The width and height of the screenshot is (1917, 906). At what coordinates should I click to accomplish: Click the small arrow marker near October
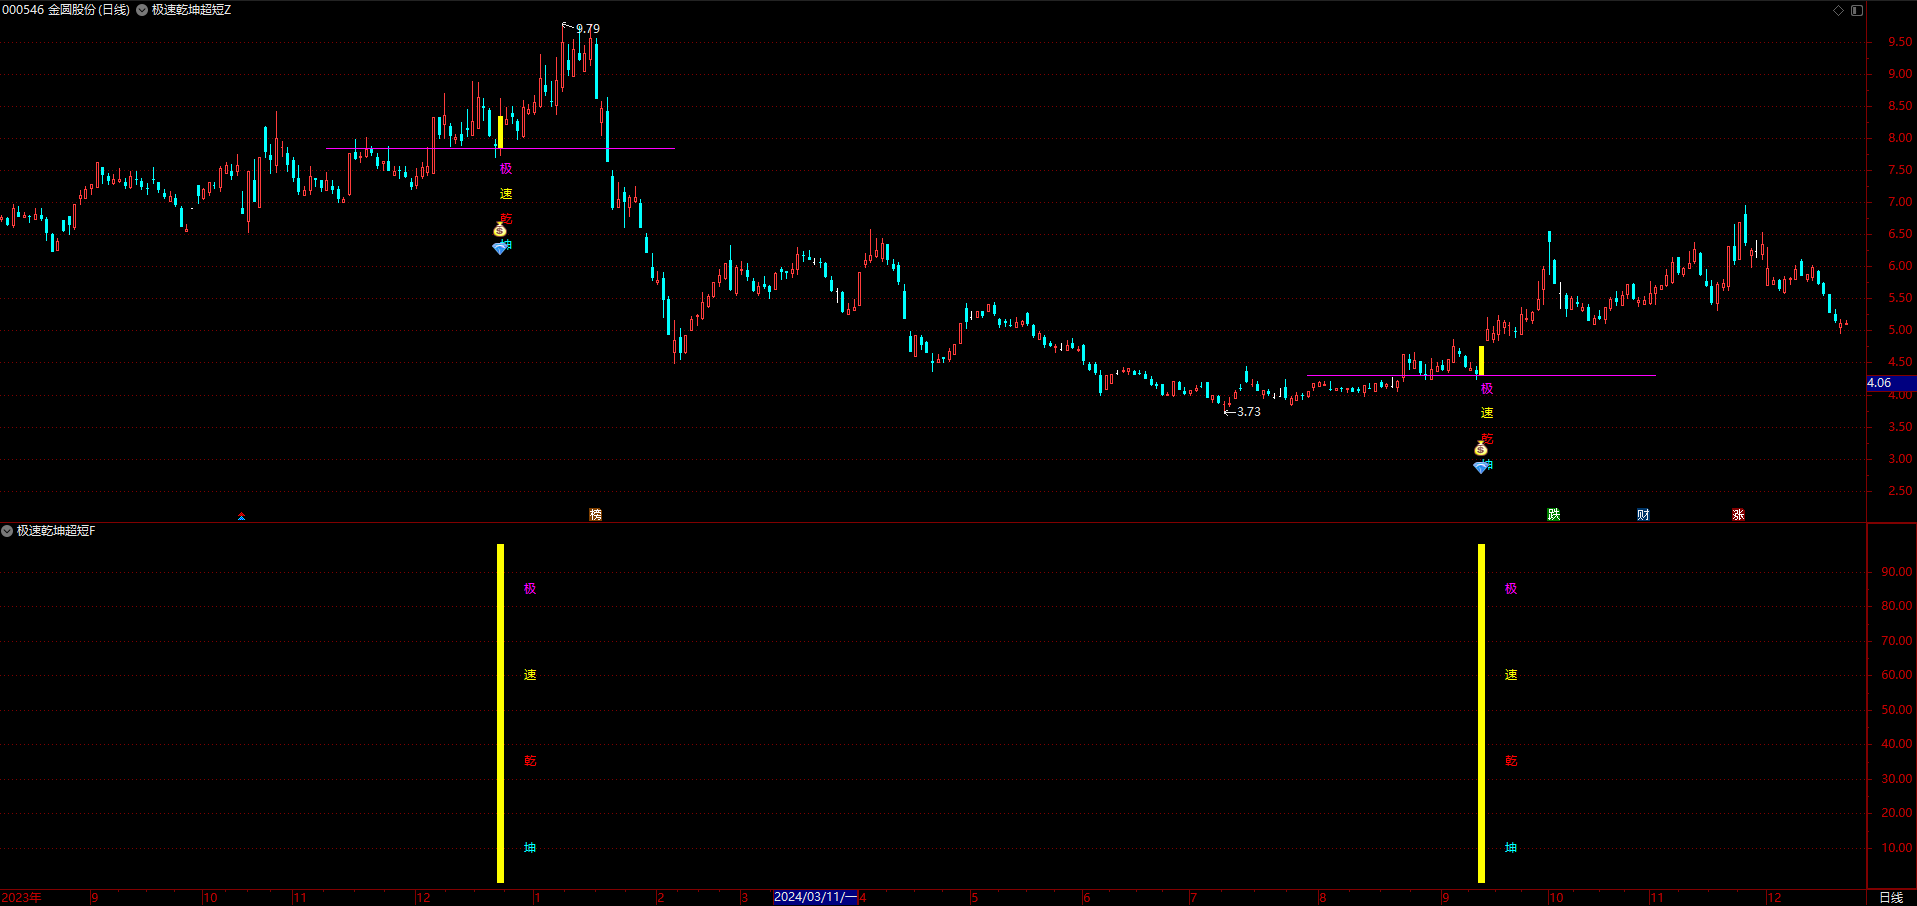click(241, 517)
